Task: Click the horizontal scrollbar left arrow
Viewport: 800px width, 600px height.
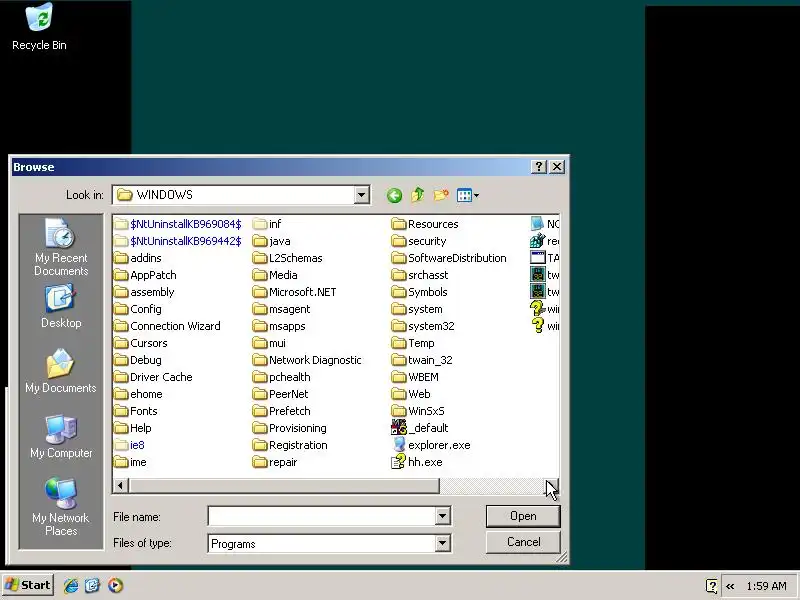Action: pyautogui.click(x=120, y=486)
